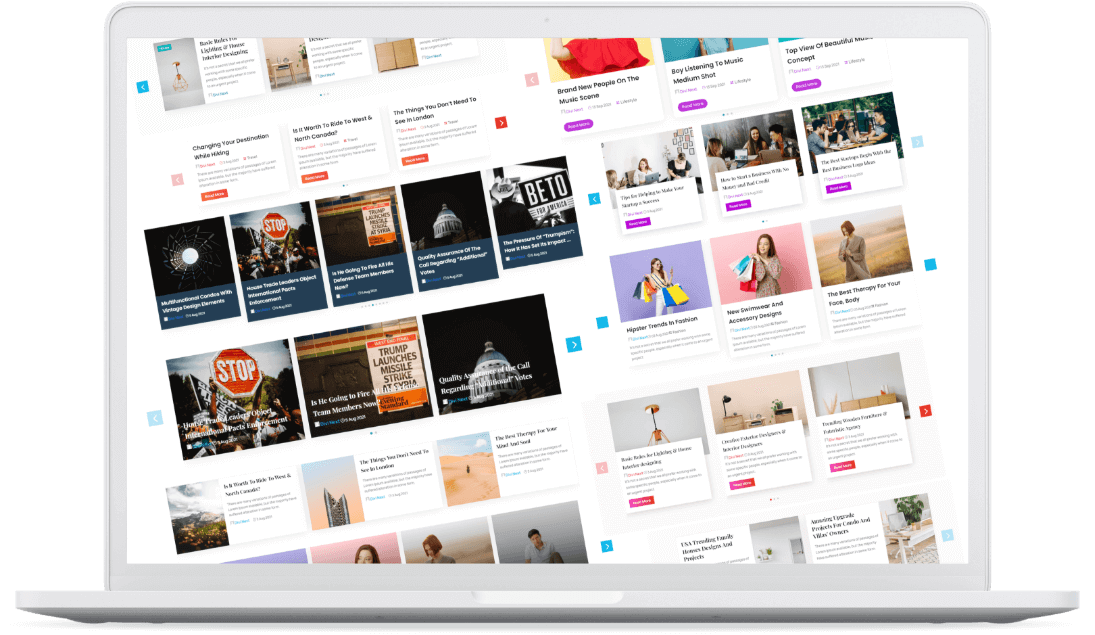Click red Read More under Is It Worth To Ride
This screenshot has width=1095, height=635.
(314, 177)
